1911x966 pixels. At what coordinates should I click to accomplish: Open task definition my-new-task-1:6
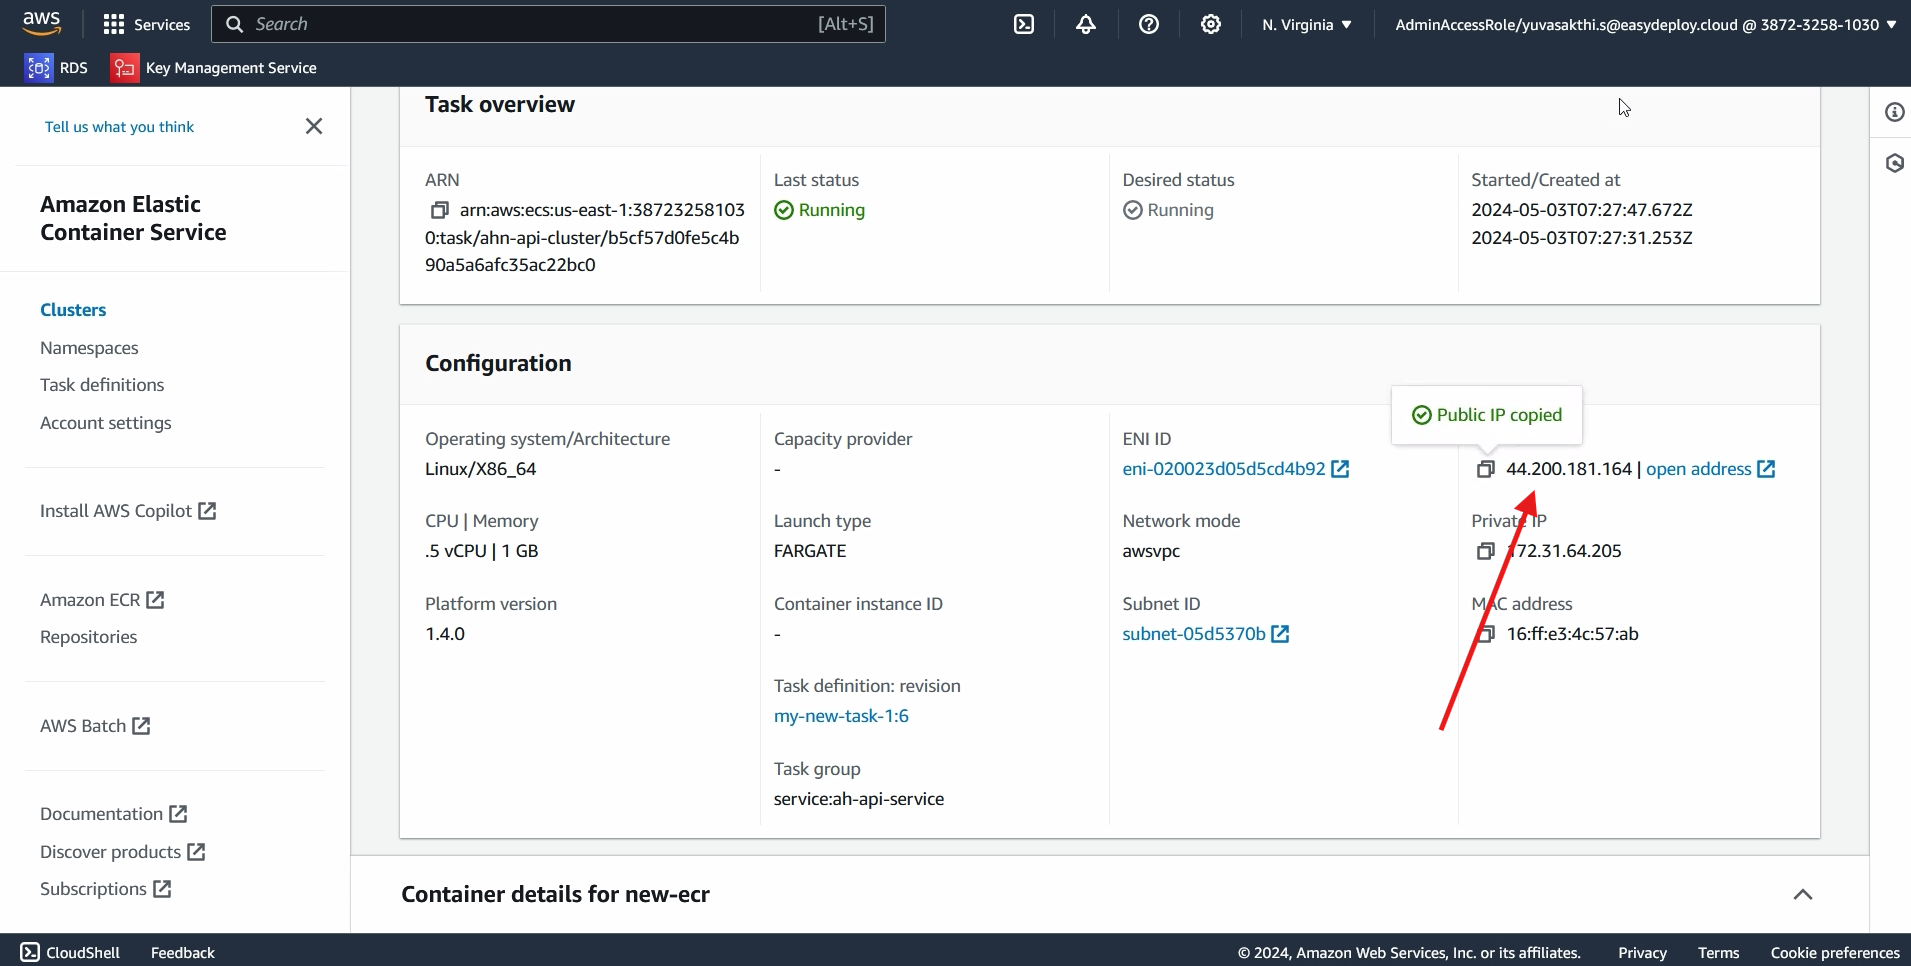[841, 716]
